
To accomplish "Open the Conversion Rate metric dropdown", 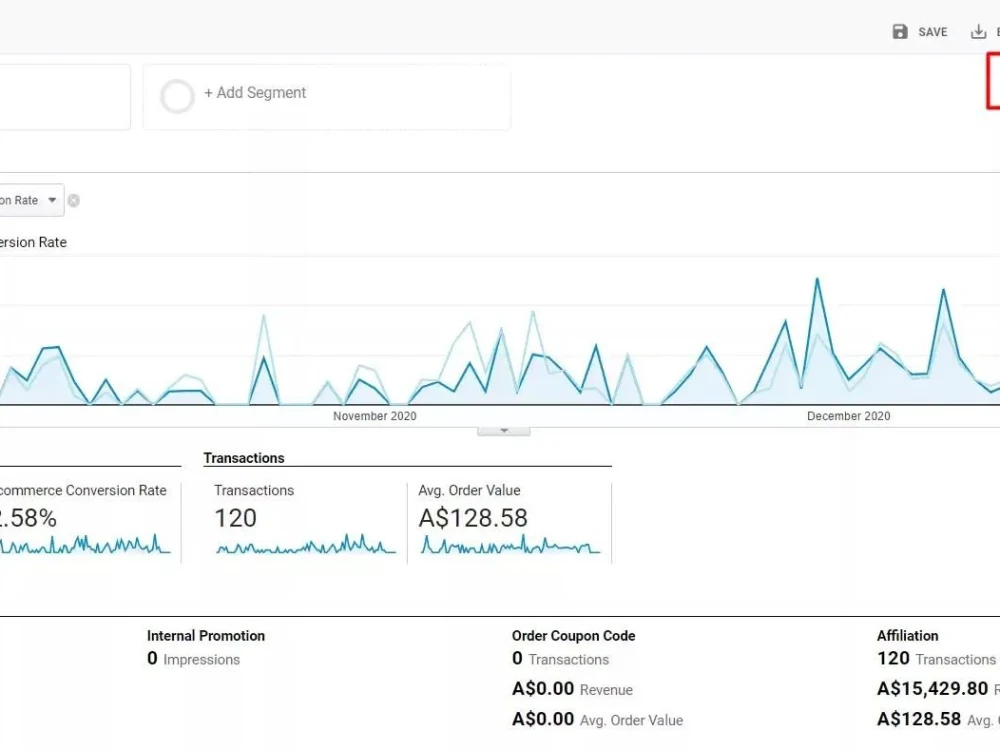I will coord(31,200).
